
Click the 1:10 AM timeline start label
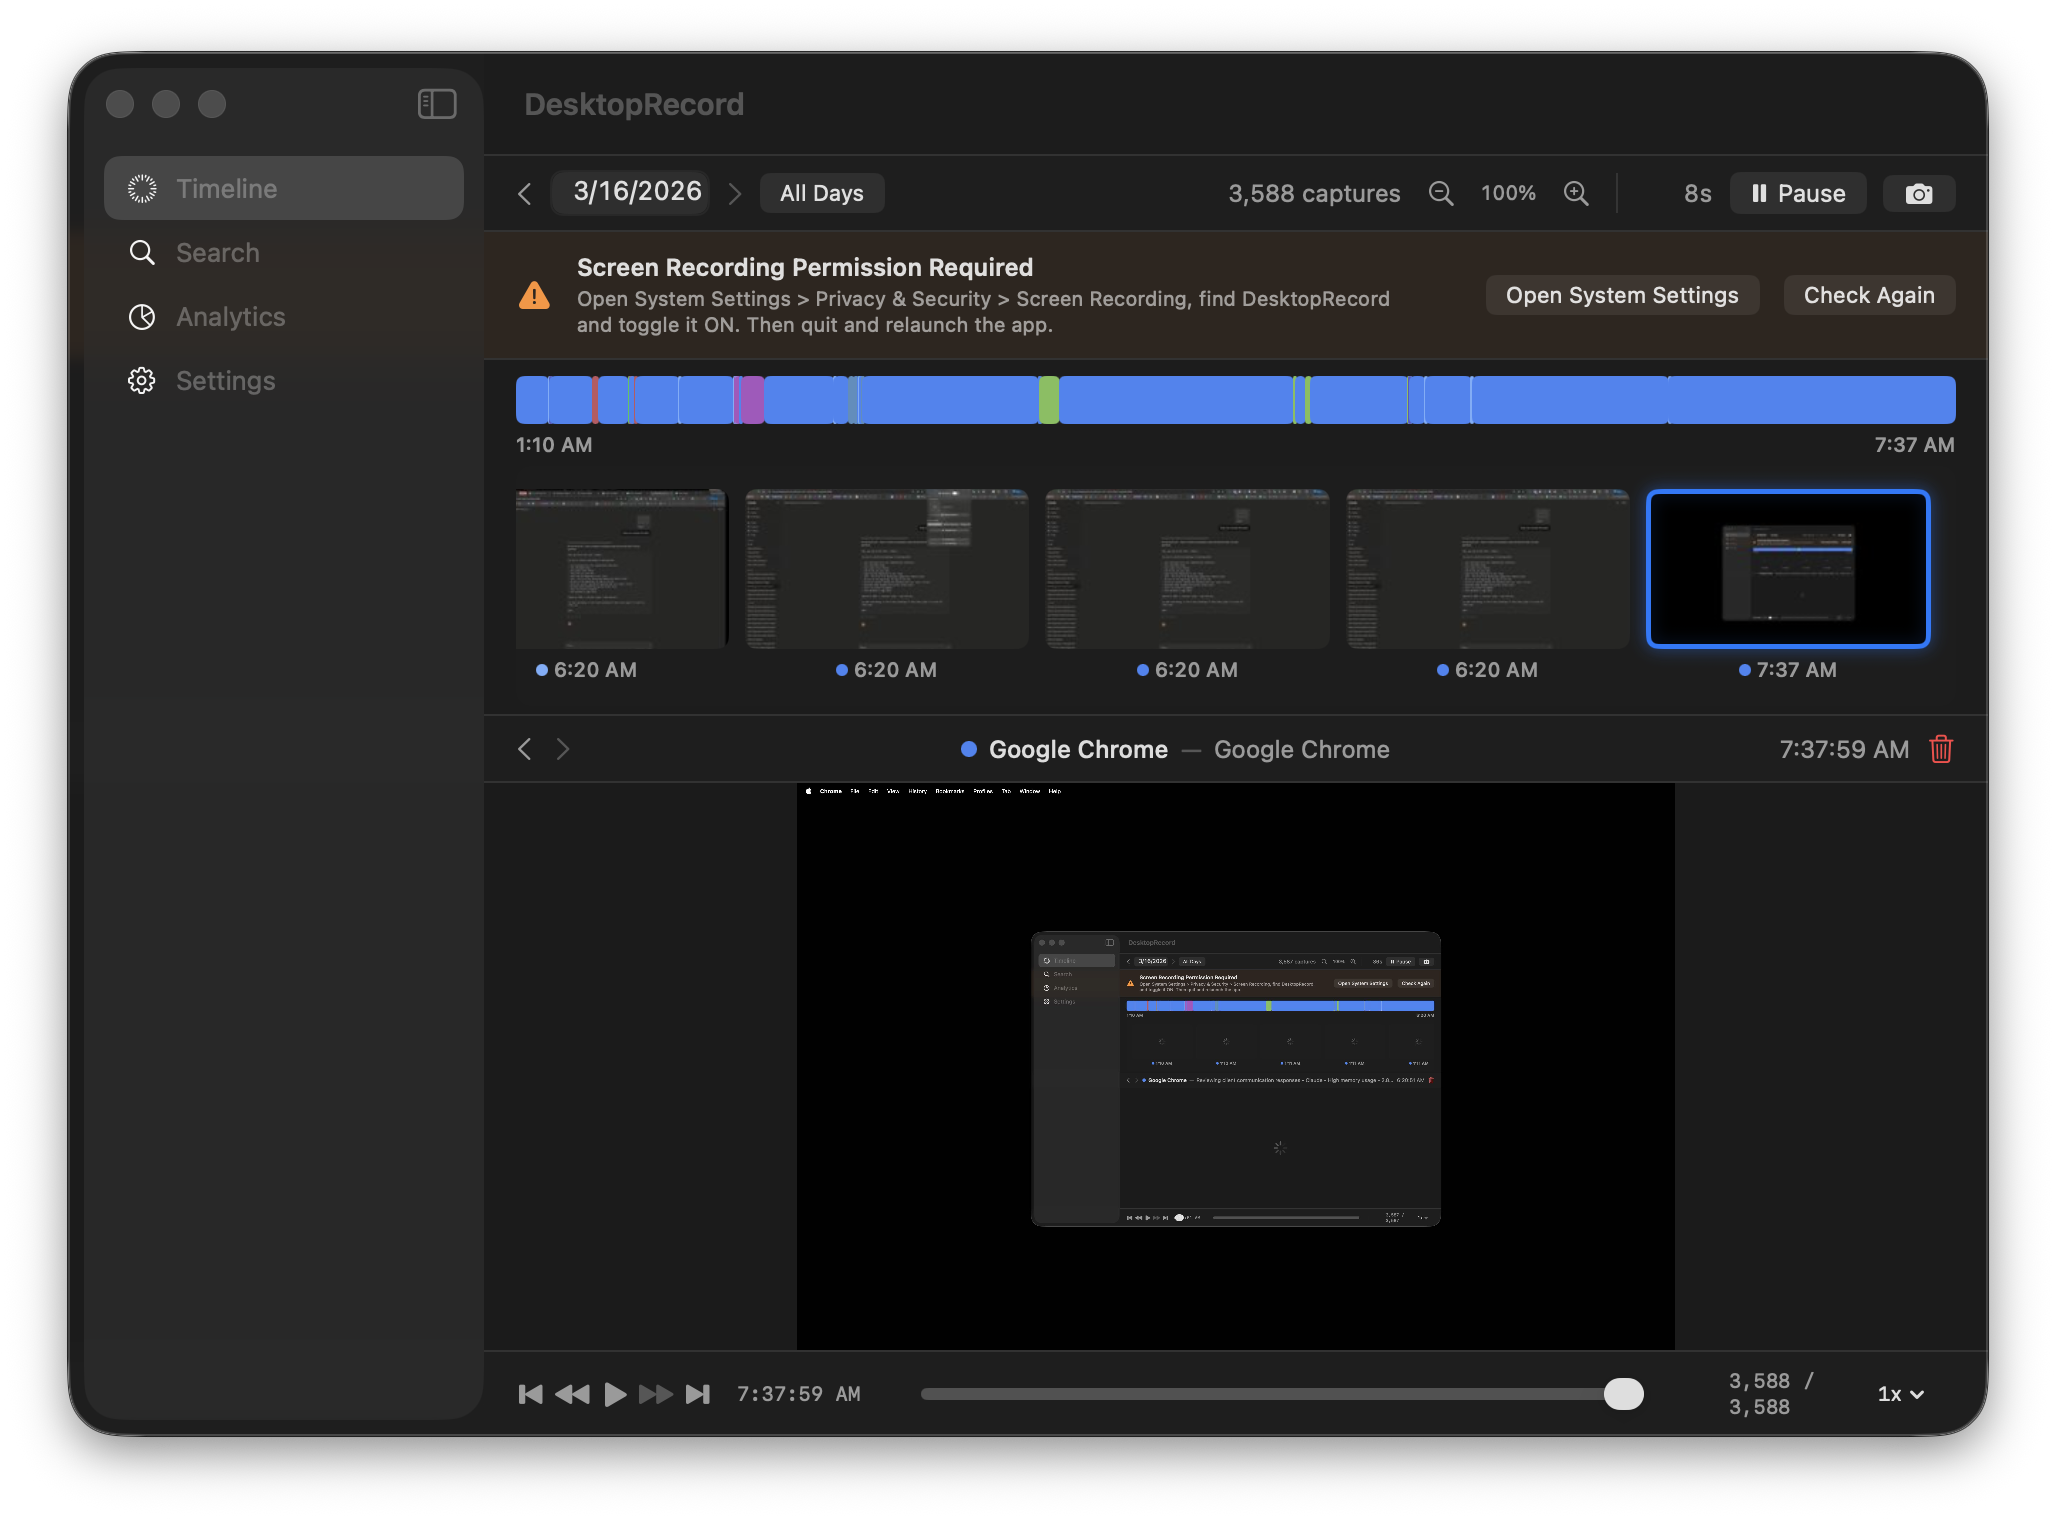[x=554, y=444]
